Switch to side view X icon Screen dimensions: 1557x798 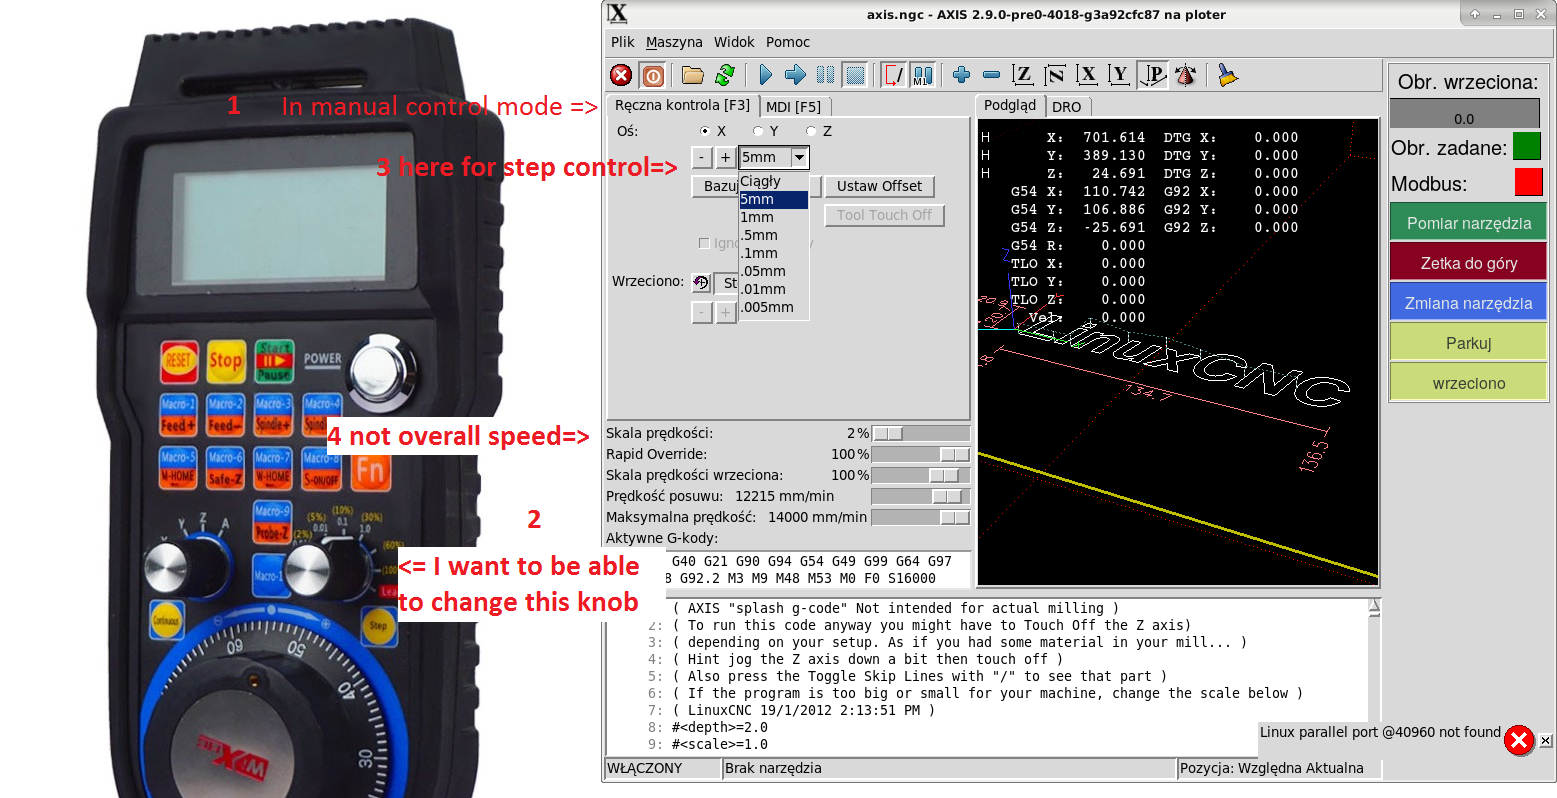click(x=1087, y=75)
